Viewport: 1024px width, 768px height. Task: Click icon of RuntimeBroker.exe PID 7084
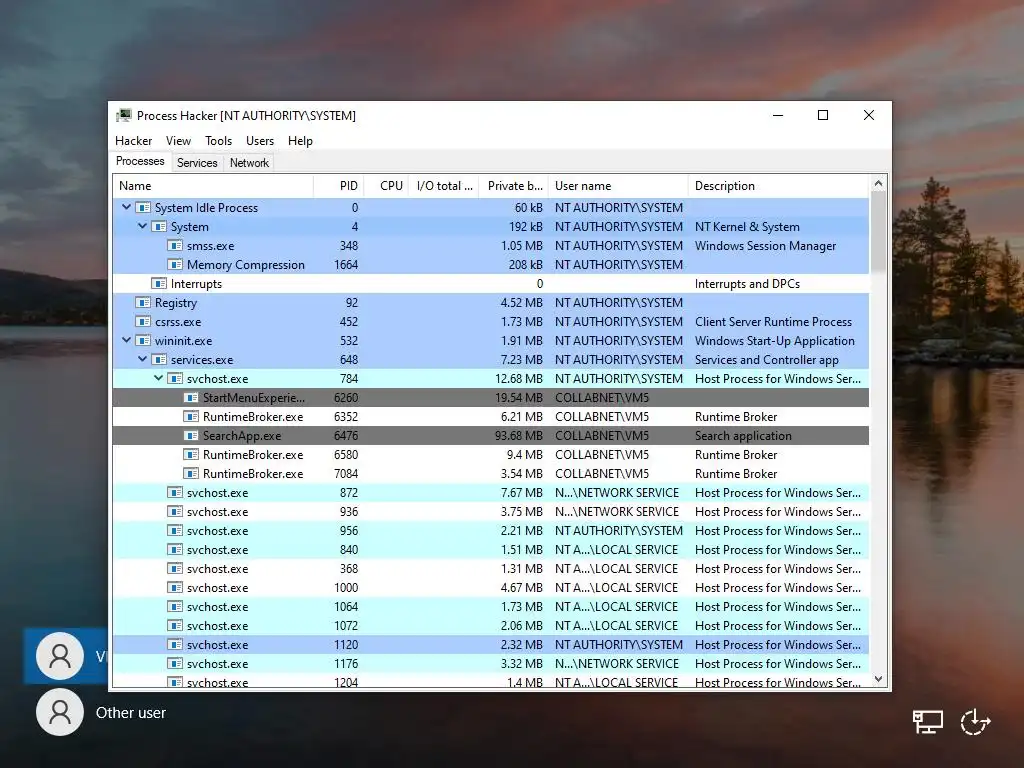[191, 473]
